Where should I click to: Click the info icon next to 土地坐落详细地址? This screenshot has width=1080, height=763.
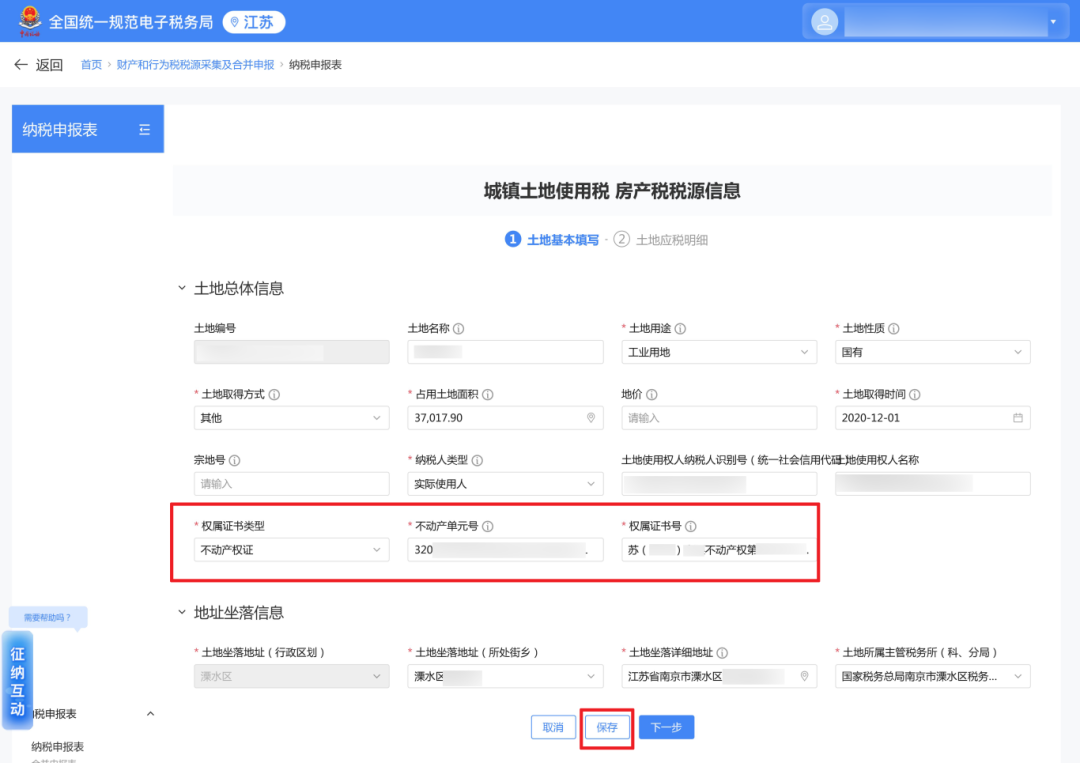[723, 653]
